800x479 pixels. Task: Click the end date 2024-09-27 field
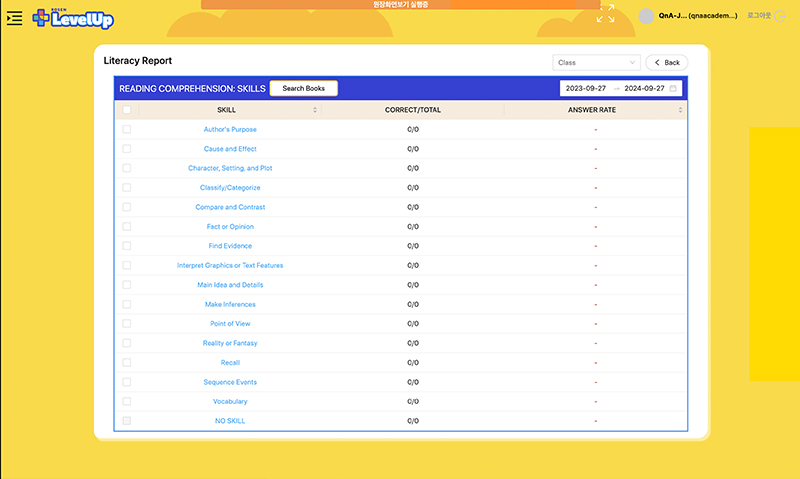(x=645, y=89)
